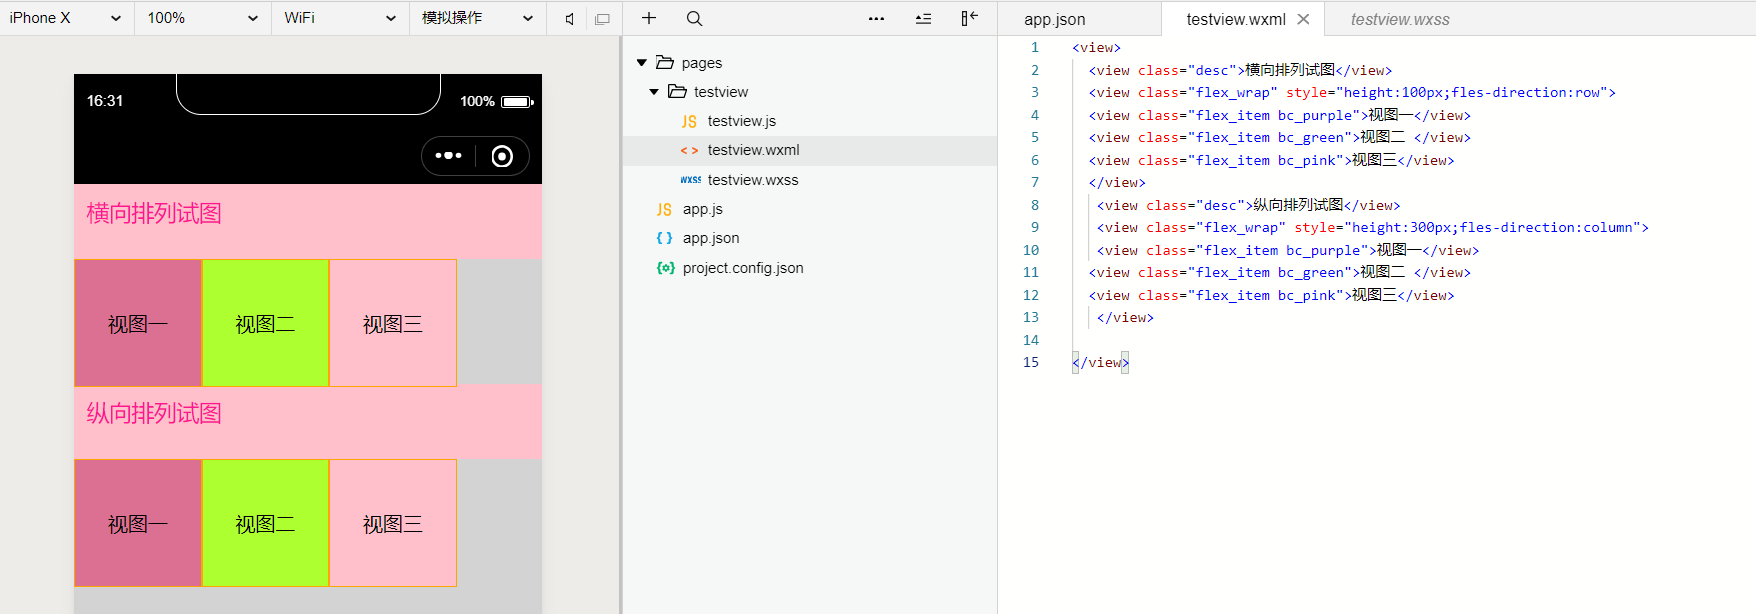Toggle the simulator mute speaker icon

[569, 19]
